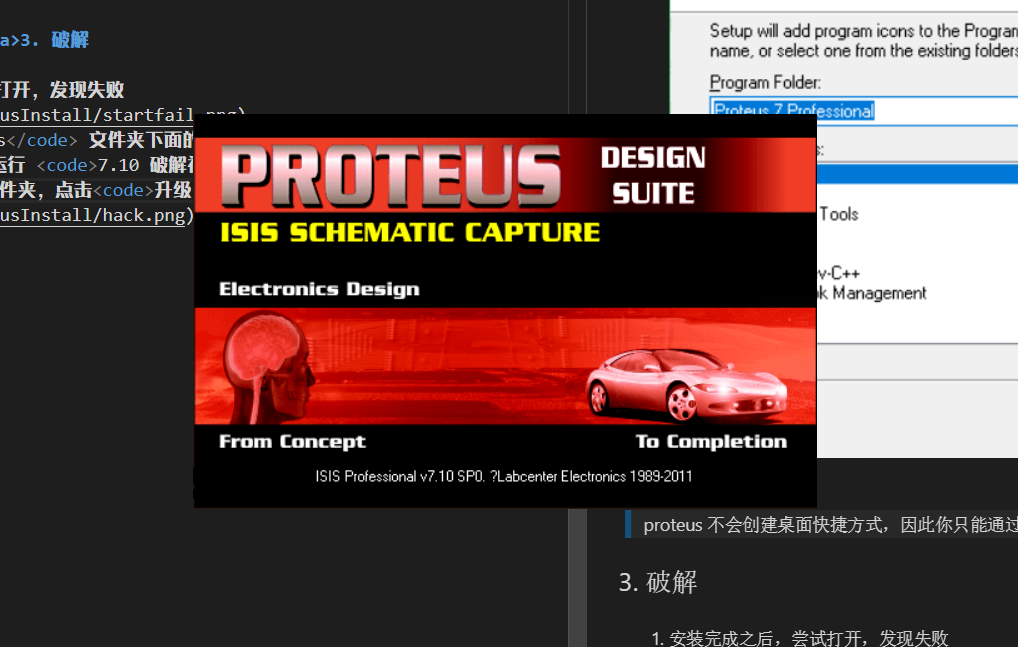The image size is (1018, 647).
Task: Click the From Concept caption
Action: click(x=292, y=441)
